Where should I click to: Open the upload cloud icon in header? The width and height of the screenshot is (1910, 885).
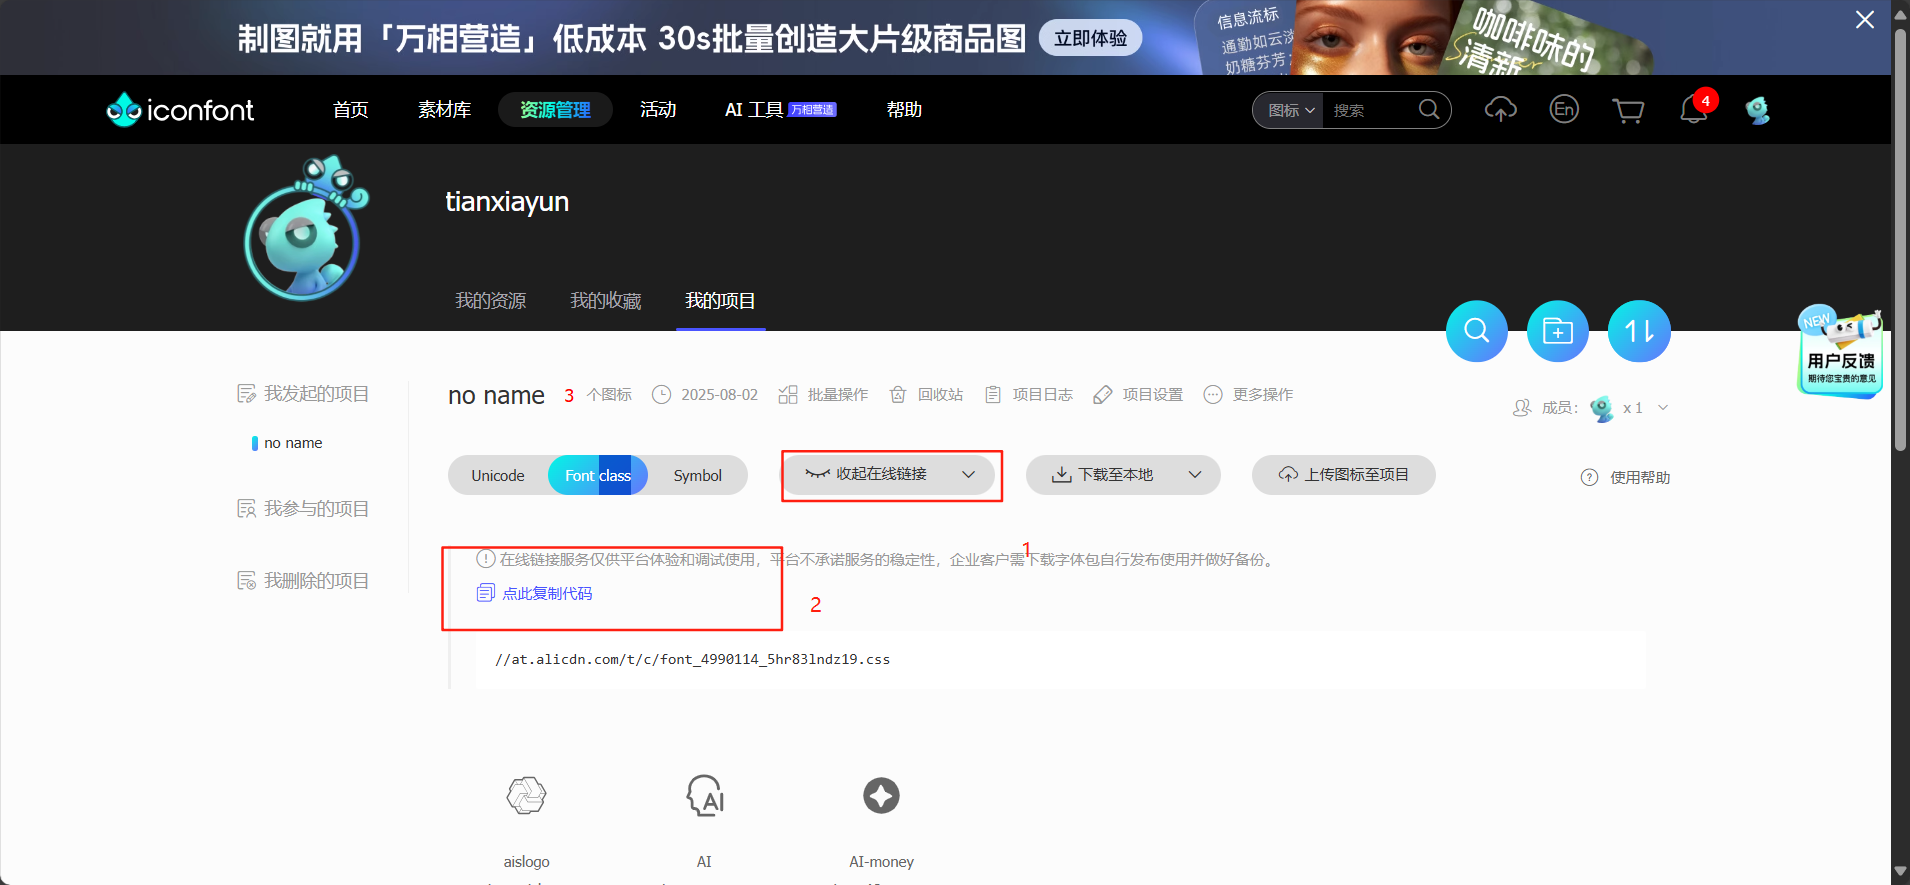click(x=1500, y=109)
